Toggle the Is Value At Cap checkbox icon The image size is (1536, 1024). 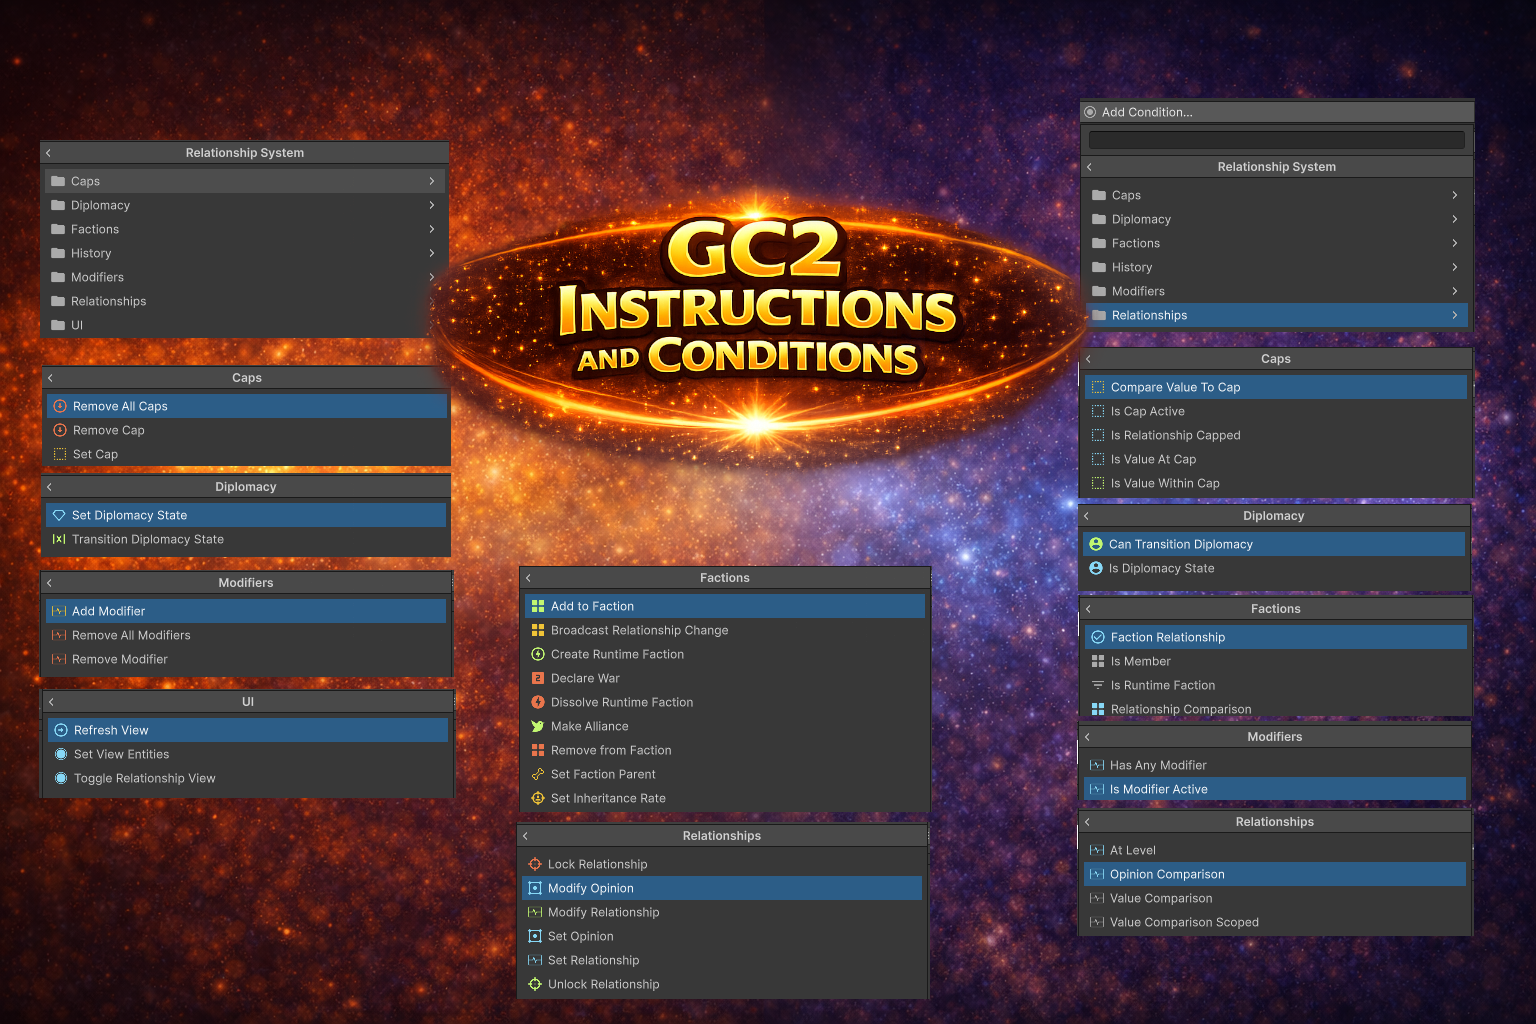coord(1098,459)
